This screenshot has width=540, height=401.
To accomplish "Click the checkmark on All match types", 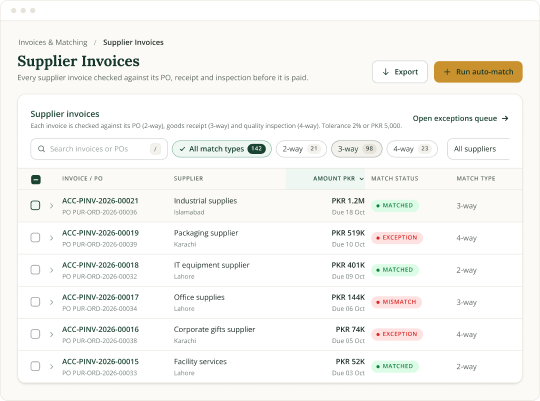I will coord(183,149).
